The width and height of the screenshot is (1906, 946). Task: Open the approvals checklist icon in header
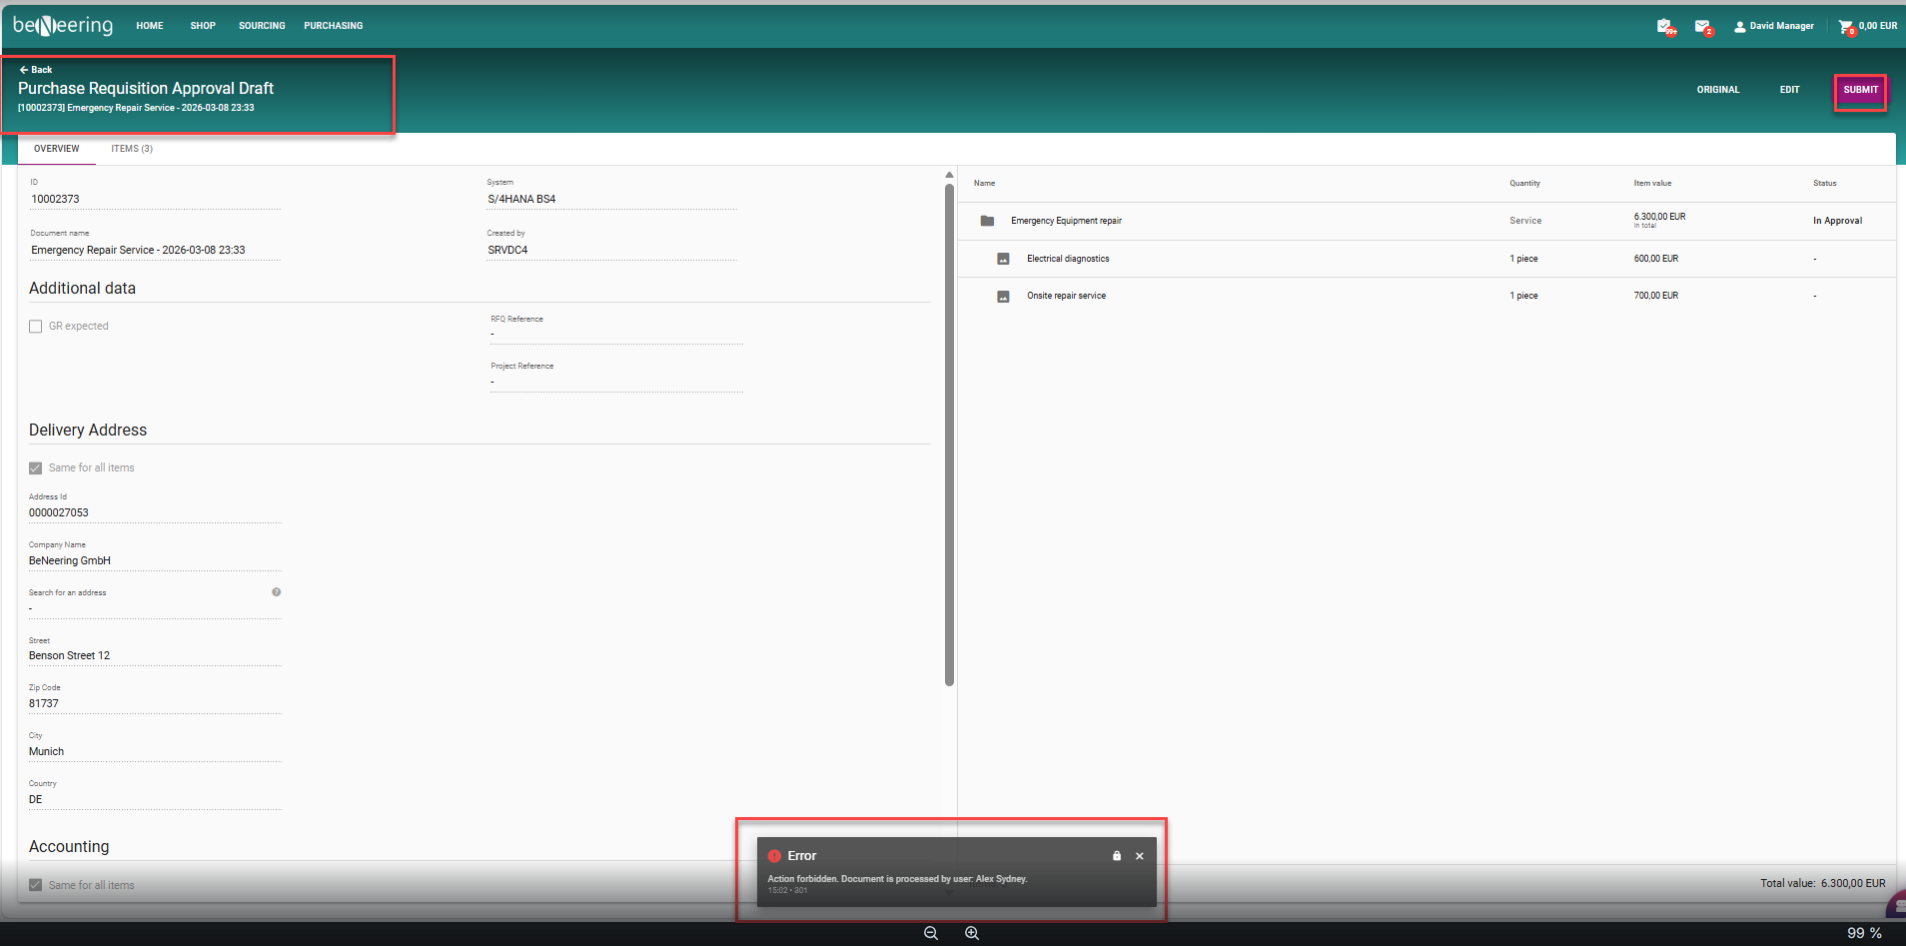pos(1665,27)
